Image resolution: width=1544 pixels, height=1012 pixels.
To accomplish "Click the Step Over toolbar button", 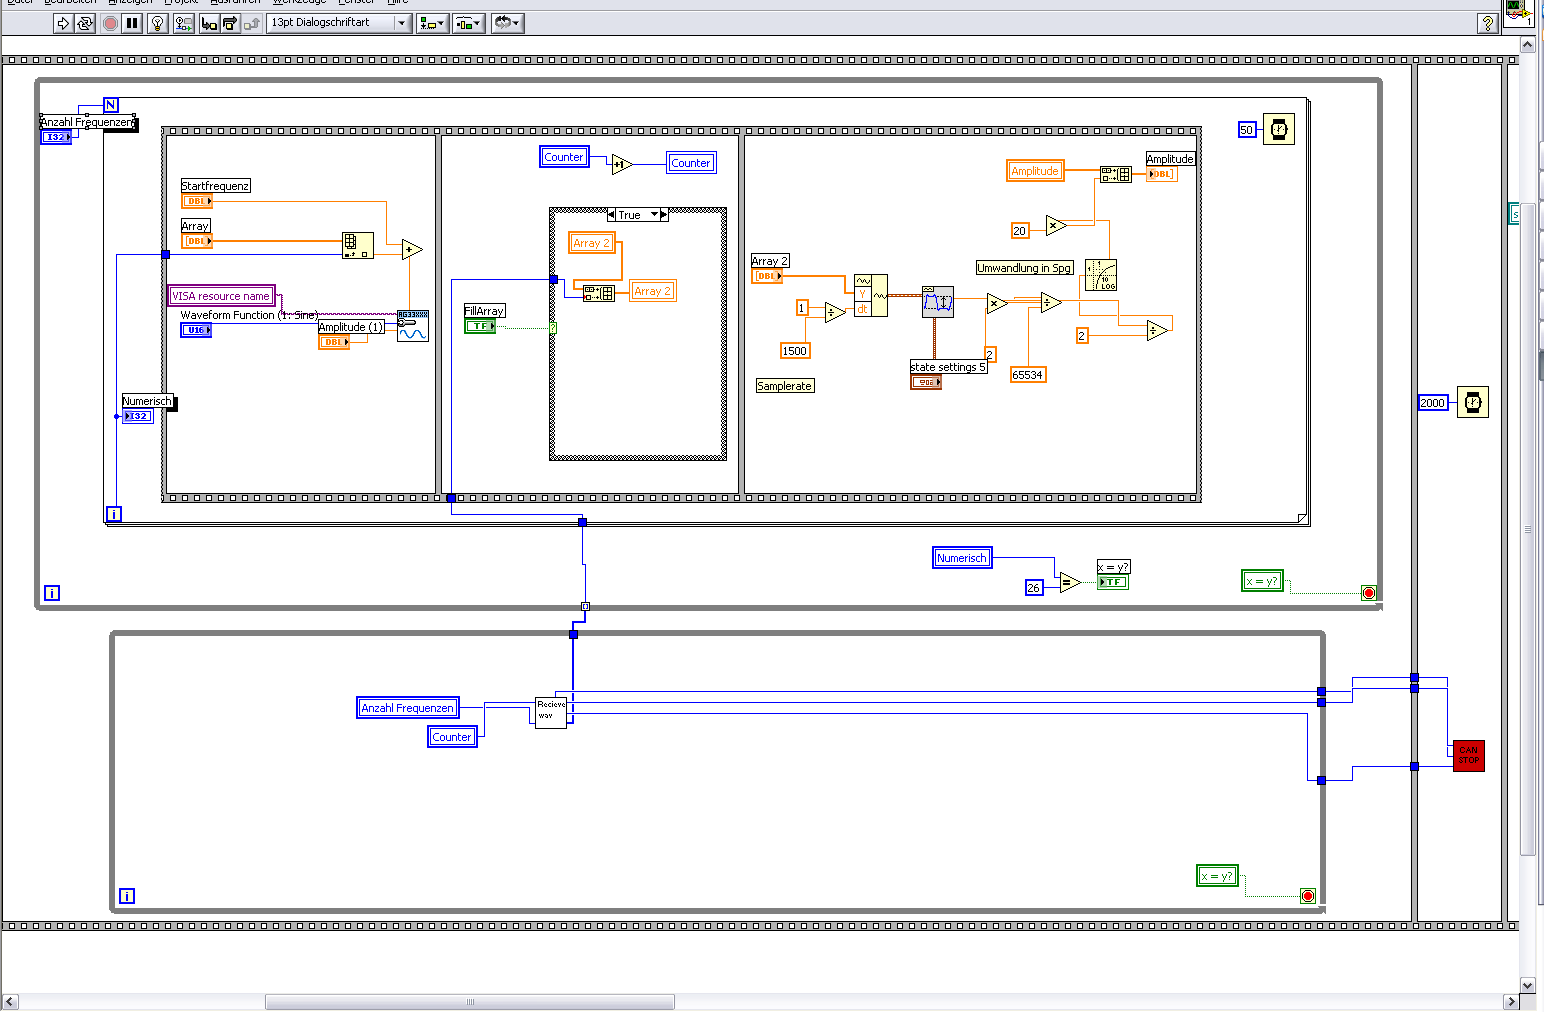I will tap(230, 23).
